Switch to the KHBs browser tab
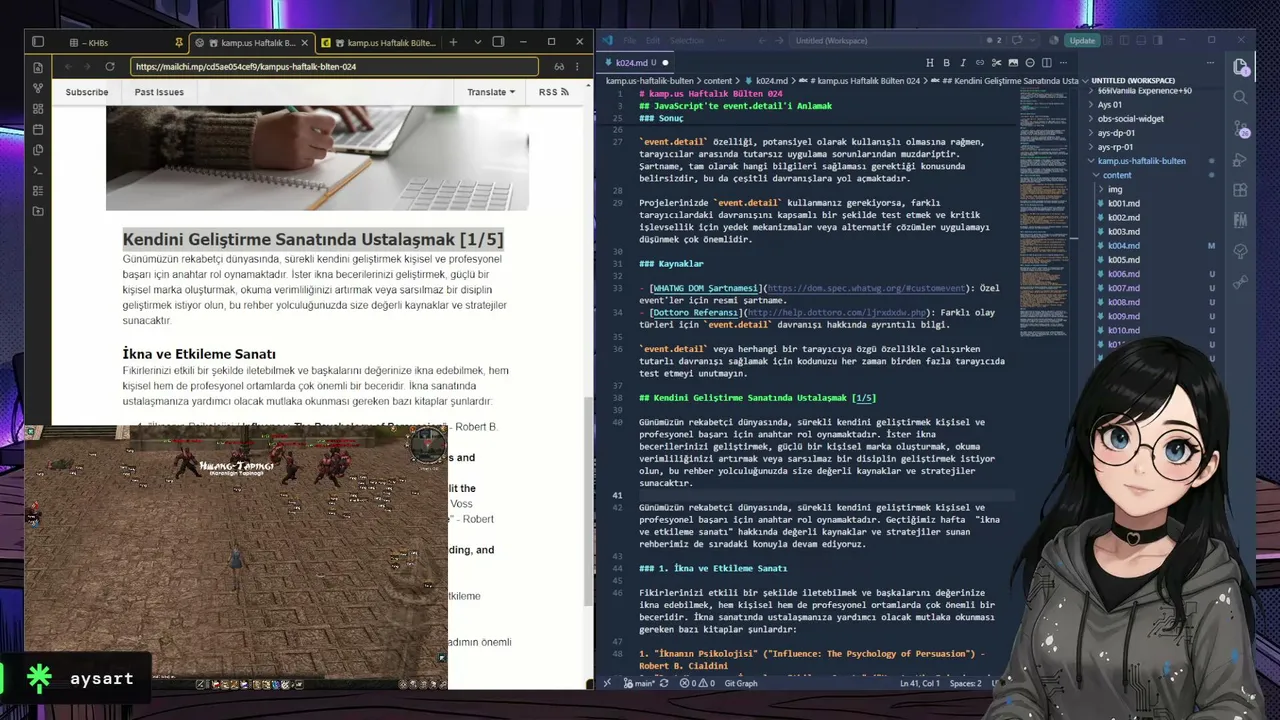 tap(120, 42)
